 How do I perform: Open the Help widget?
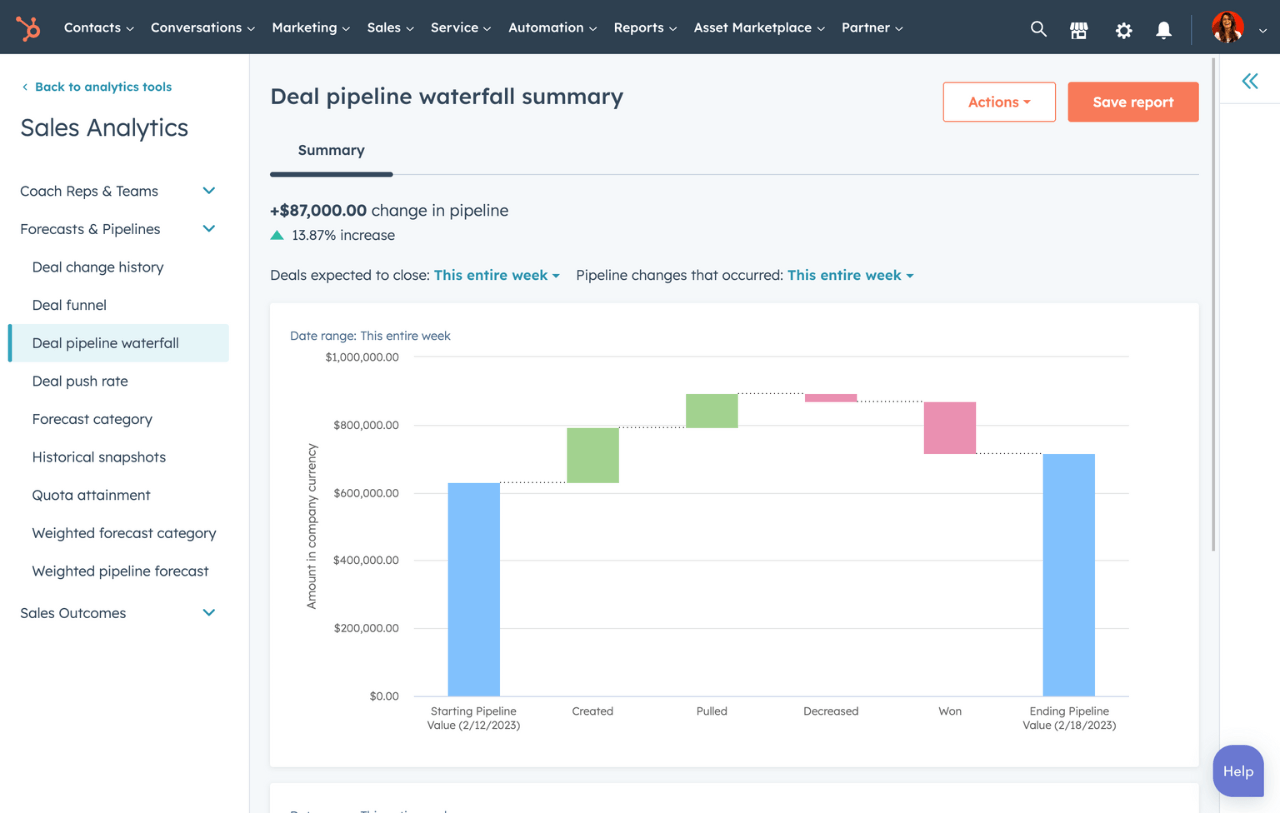[x=1238, y=771]
